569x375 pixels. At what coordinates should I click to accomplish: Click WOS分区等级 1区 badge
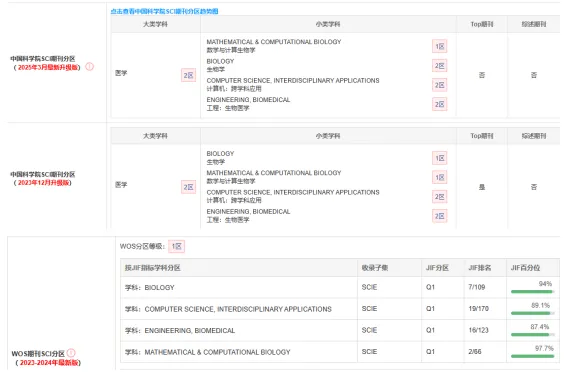pyautogui.click(x=176, y=246)
